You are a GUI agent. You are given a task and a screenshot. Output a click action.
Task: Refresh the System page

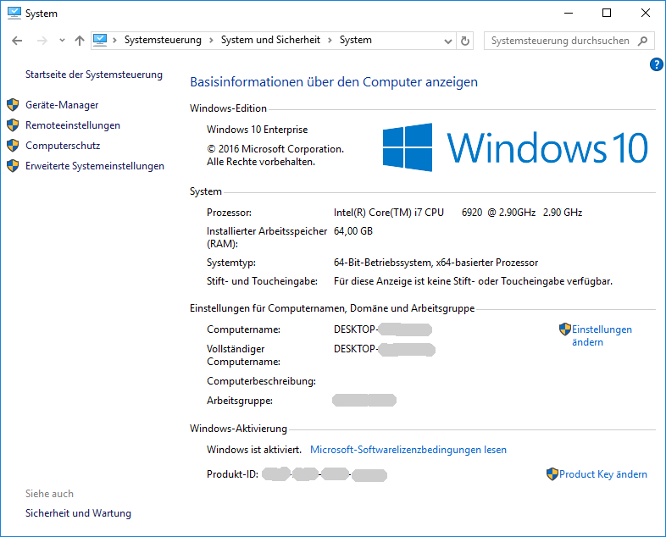(465, 41)
